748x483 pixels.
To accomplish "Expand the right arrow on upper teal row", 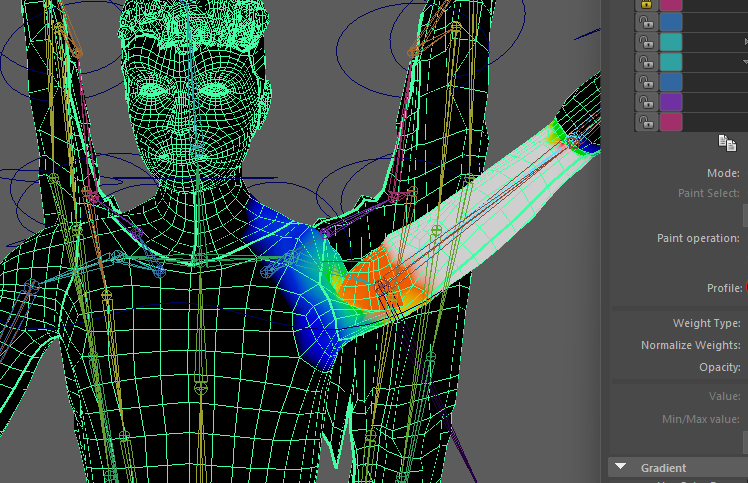I will (x=745, y=42).
